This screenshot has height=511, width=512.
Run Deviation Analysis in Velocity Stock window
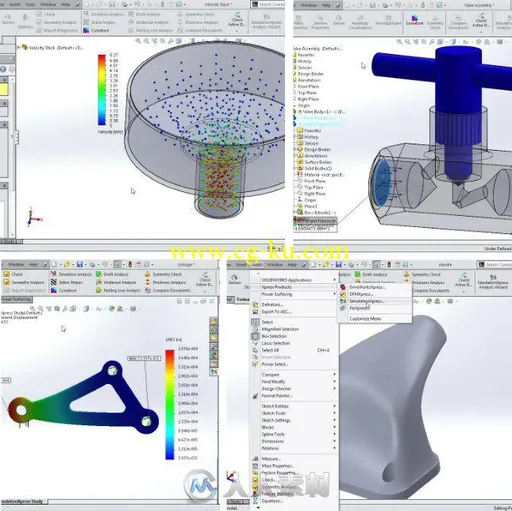click(103, 14)
